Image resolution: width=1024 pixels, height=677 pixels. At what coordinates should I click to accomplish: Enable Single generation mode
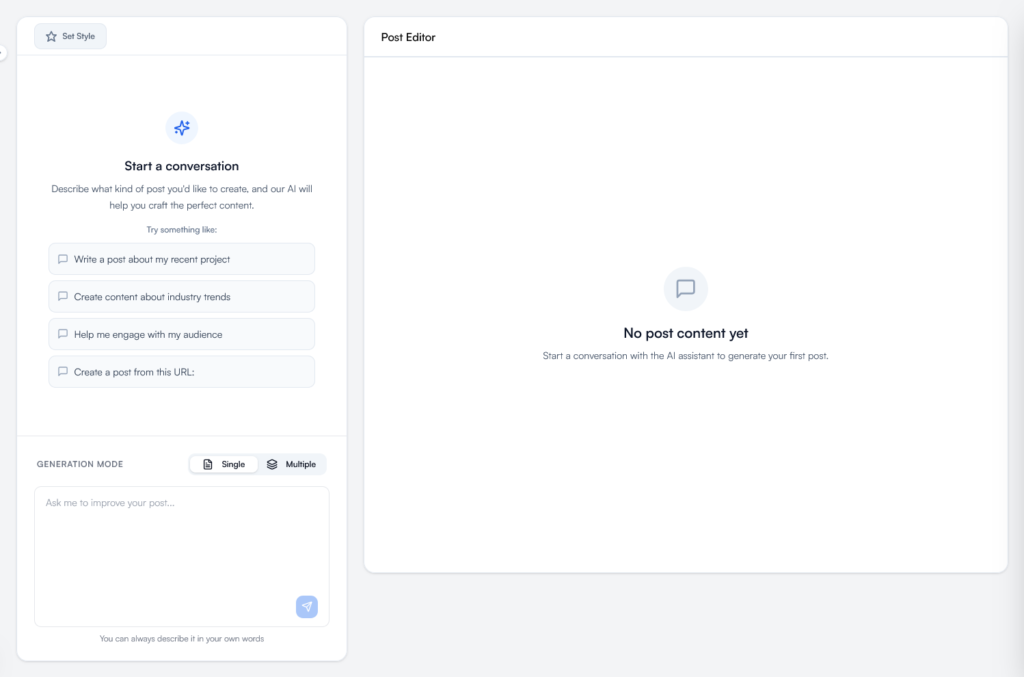[x=223, y=463]
